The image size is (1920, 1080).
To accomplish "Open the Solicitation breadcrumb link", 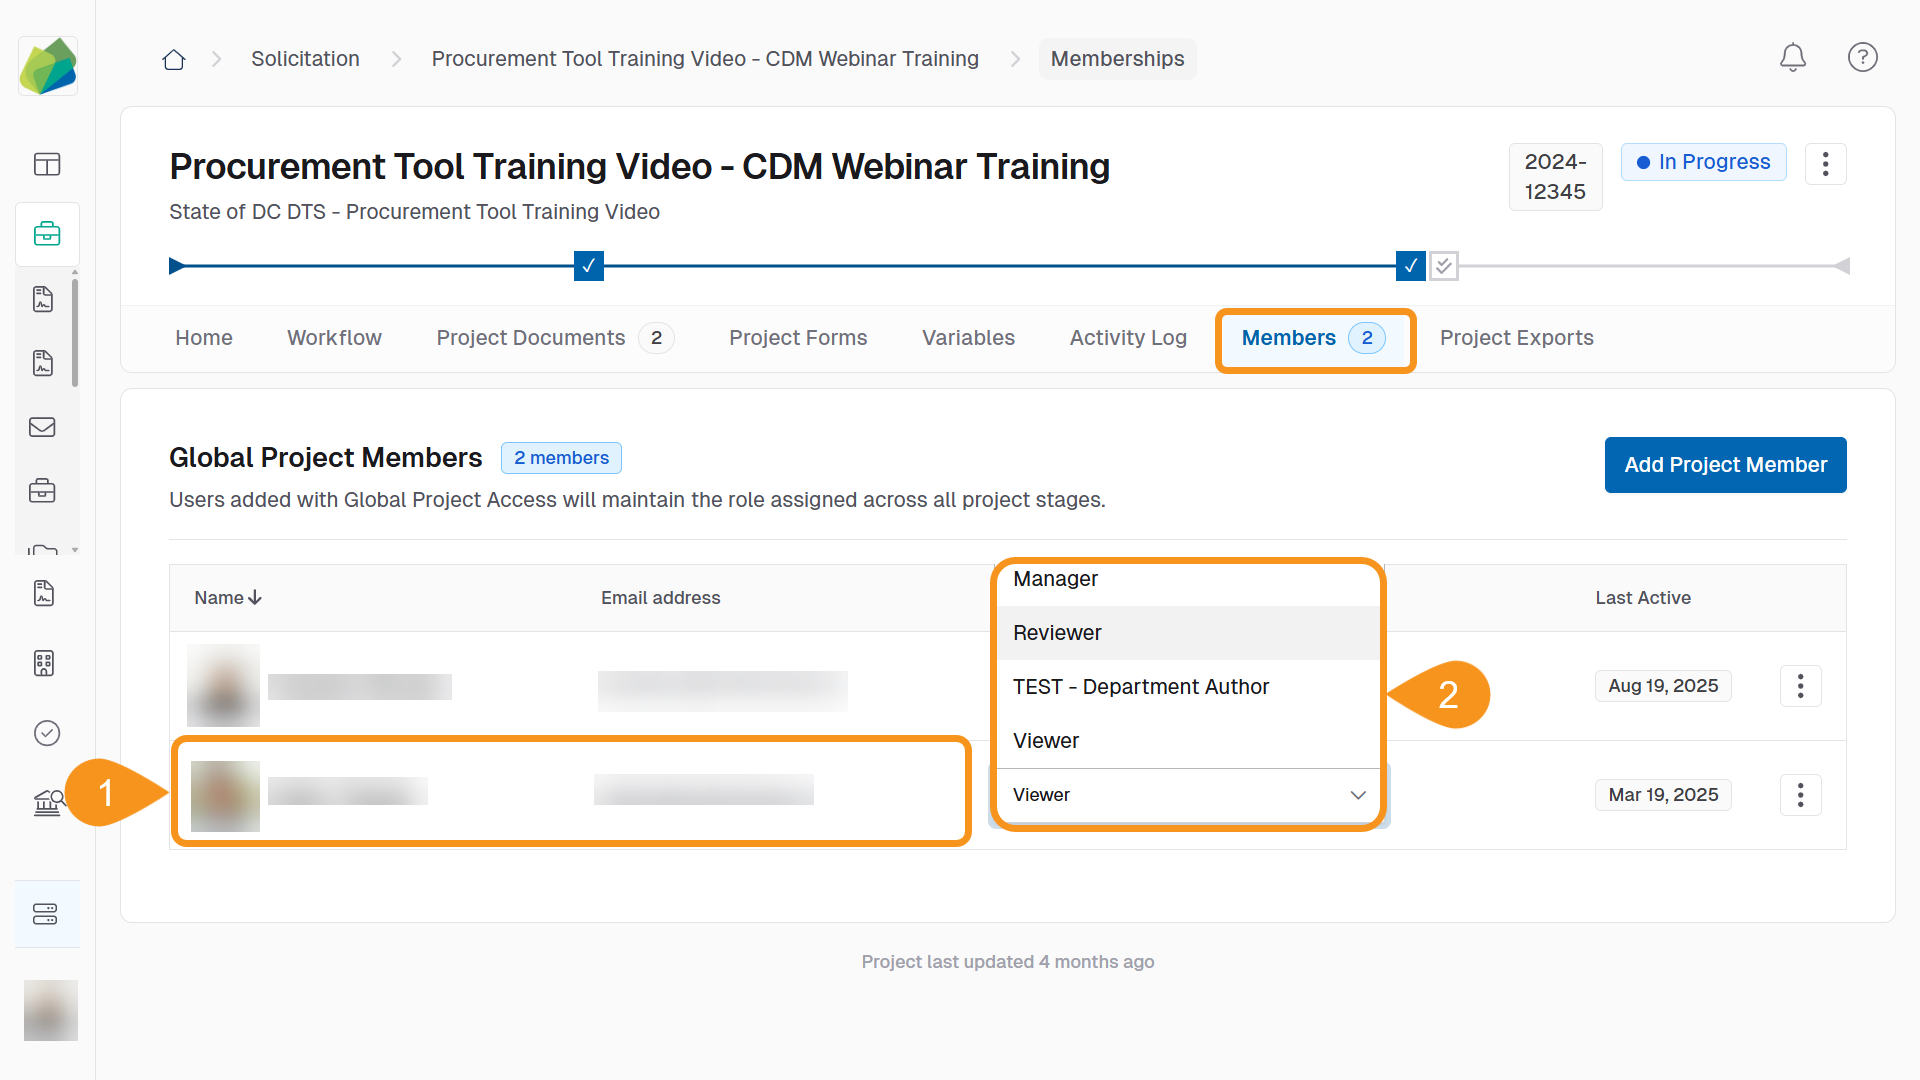I will 305,59.
